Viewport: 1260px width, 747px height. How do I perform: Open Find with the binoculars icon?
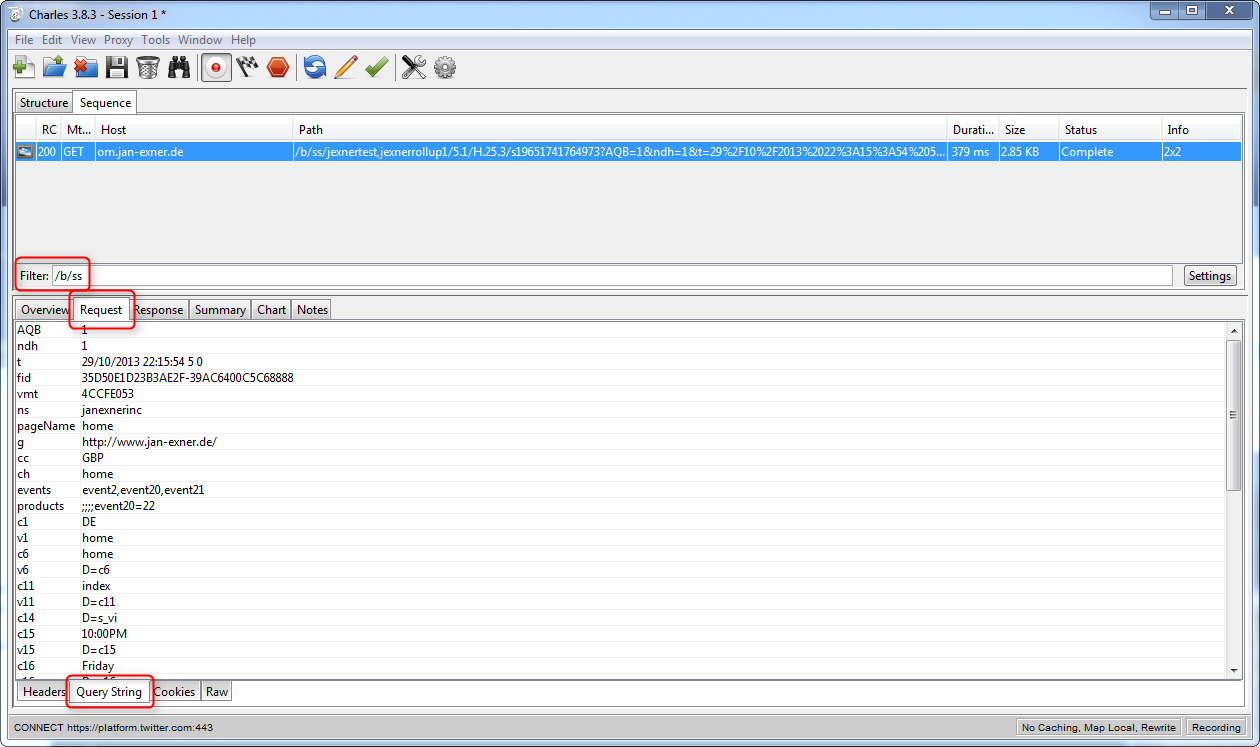pyautogui.click(x=179, y=67)
